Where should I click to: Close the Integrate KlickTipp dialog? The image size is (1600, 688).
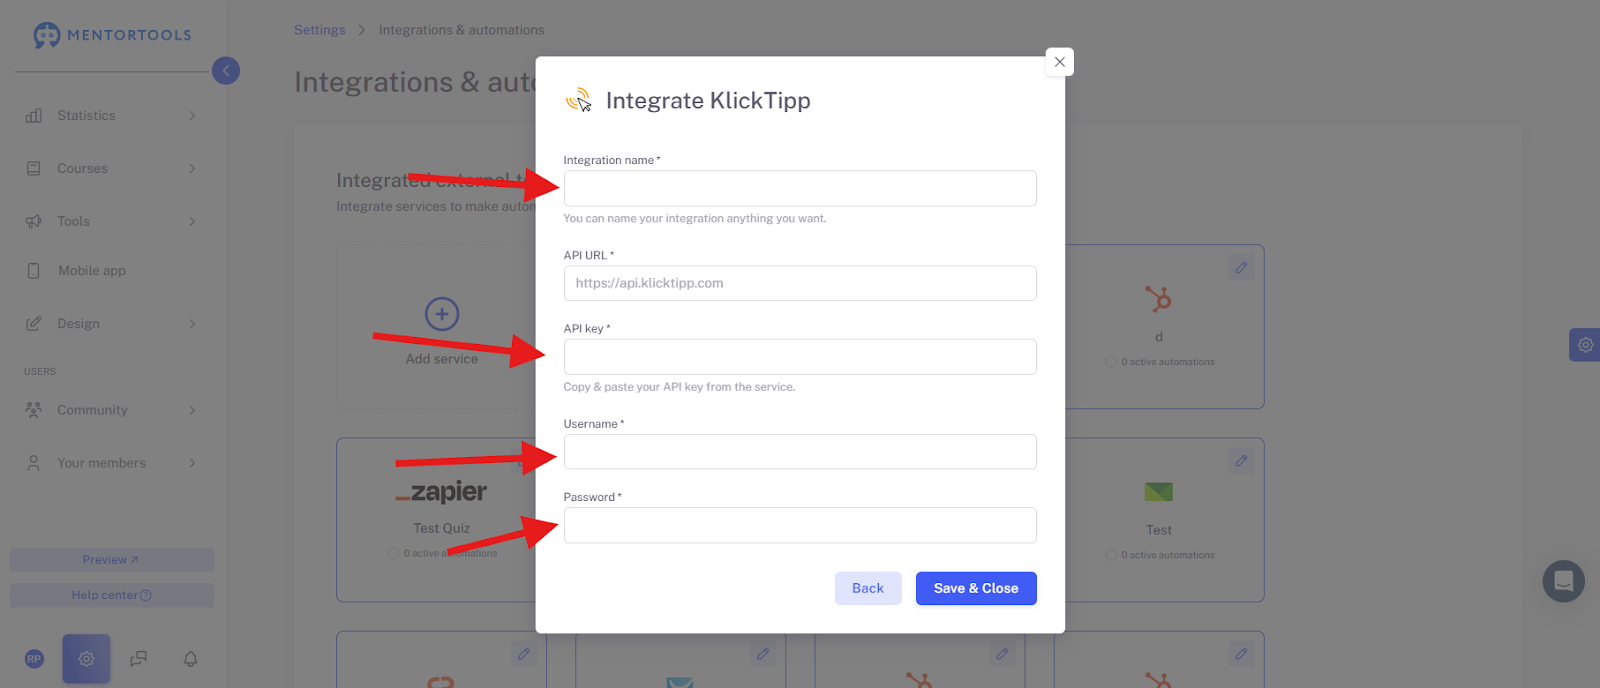click(1060, 62)
